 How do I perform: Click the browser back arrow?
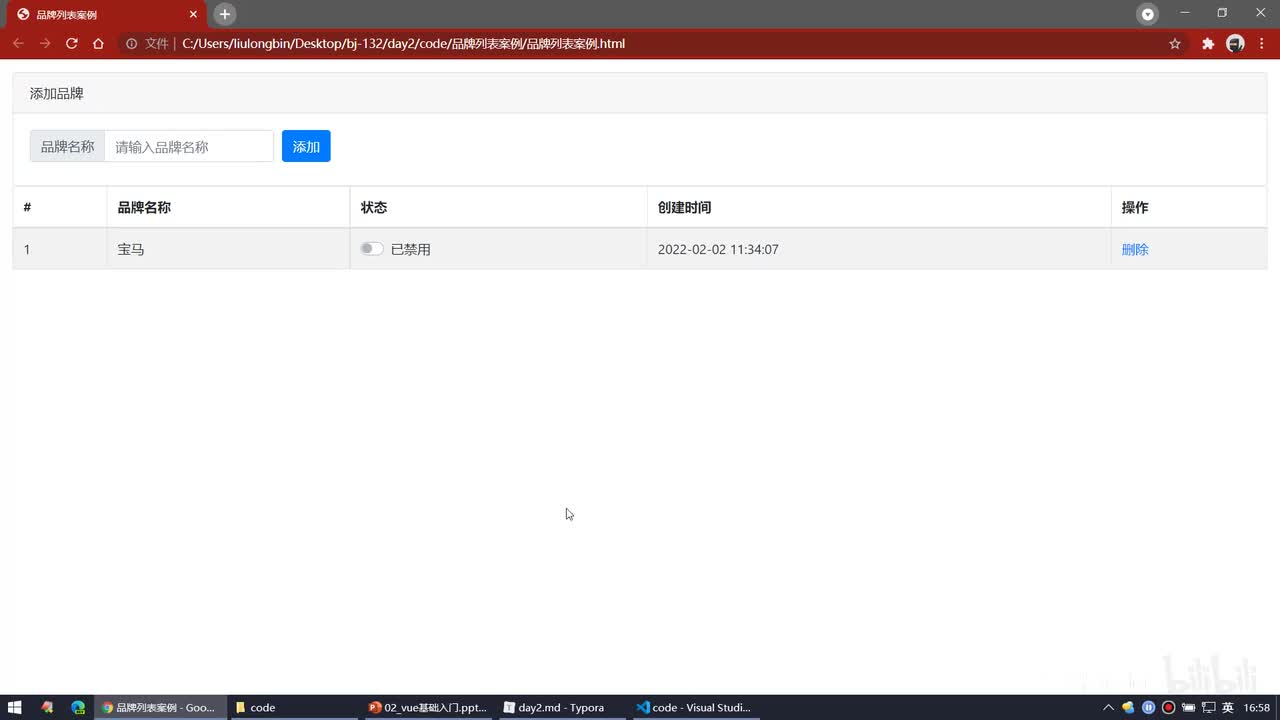(18, 44)
